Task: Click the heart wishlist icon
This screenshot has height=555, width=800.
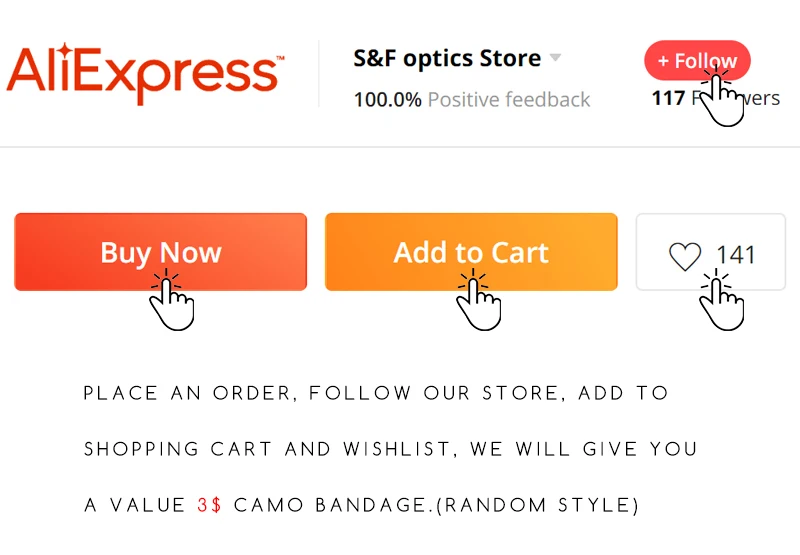Action: point(685,256)
